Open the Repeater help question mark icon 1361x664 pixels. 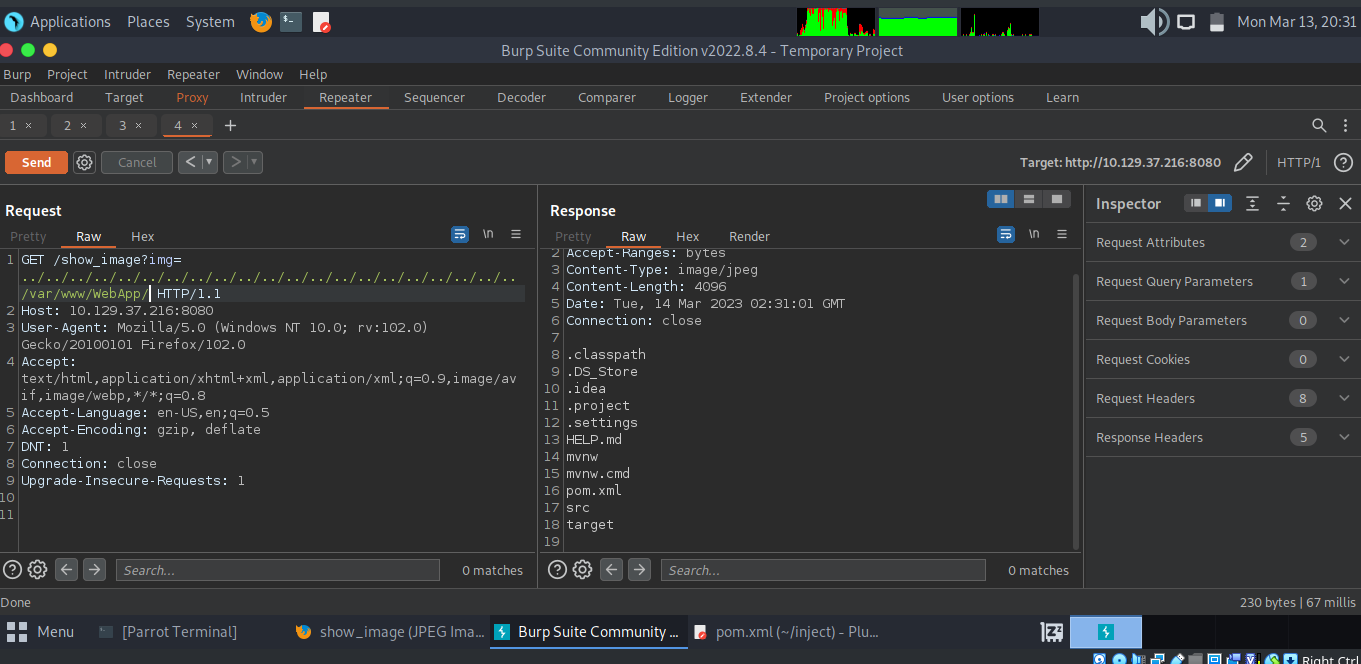tap(1343, 162)
